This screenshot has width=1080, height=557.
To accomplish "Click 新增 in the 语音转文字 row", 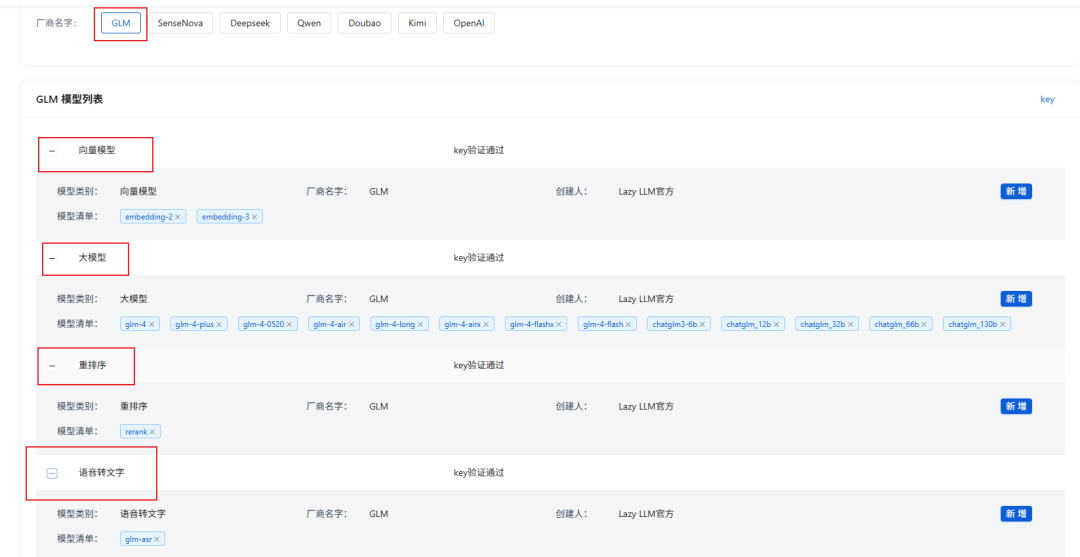I will pos(1016,514).
